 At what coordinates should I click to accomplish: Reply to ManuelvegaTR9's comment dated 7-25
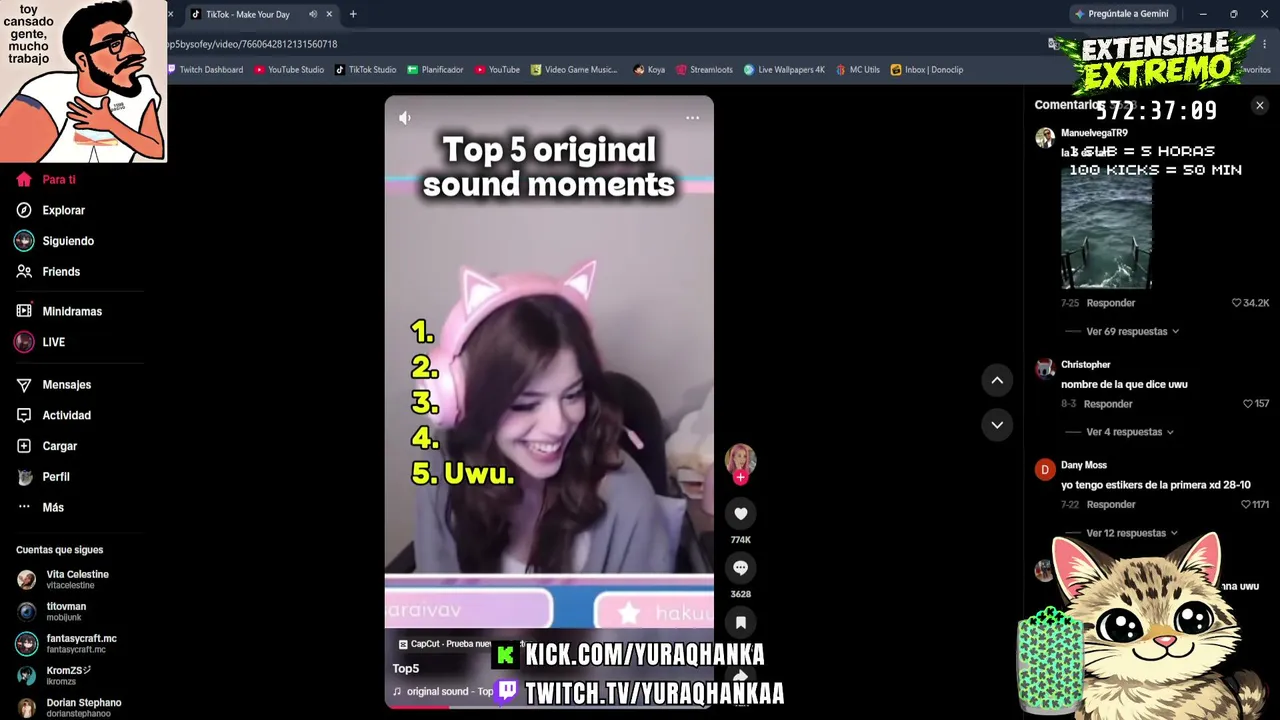click(1111, 303)
